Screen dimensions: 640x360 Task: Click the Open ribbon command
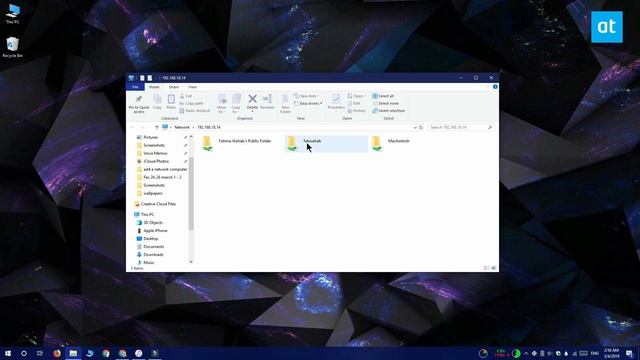(x=357, y=96)
